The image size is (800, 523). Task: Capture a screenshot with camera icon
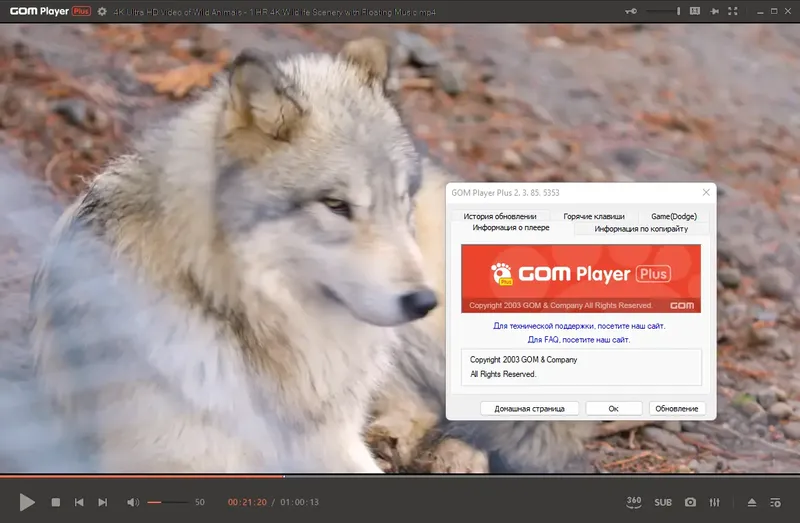[690, 502]
